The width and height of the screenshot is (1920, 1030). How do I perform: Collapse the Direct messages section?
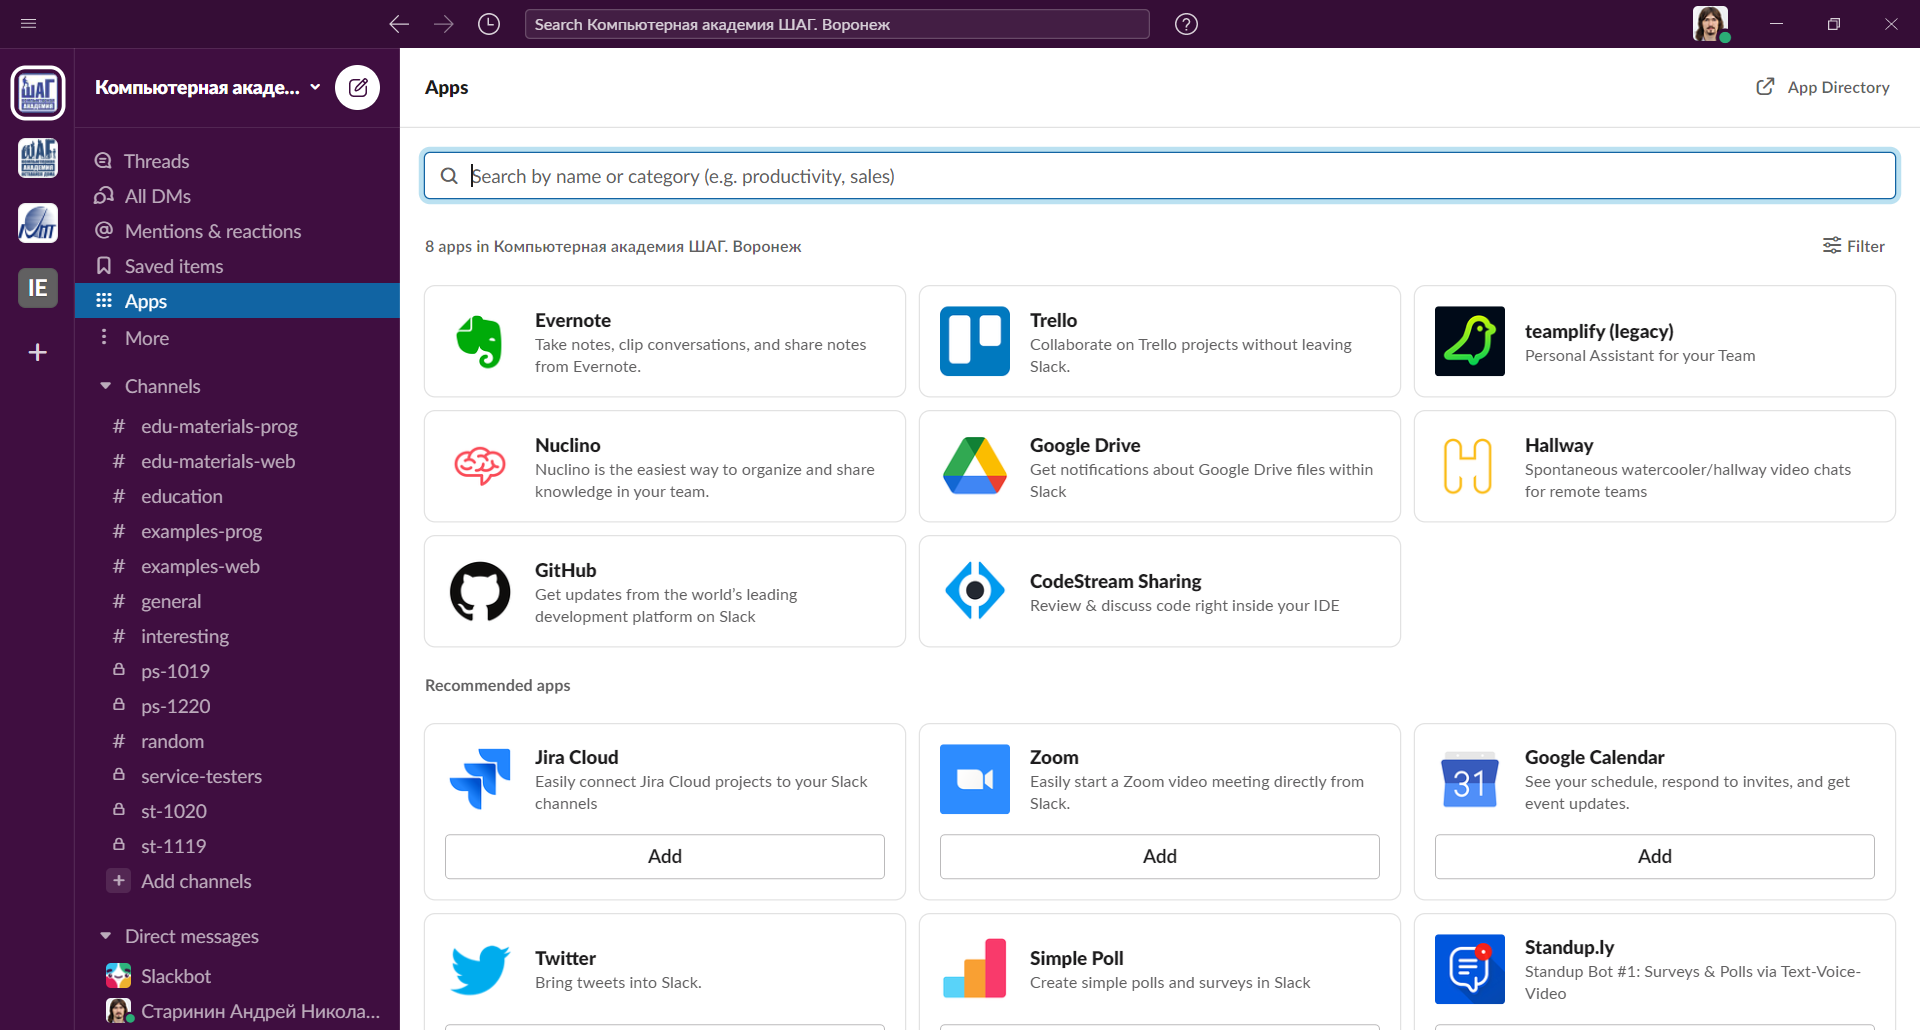coord(105,936)
